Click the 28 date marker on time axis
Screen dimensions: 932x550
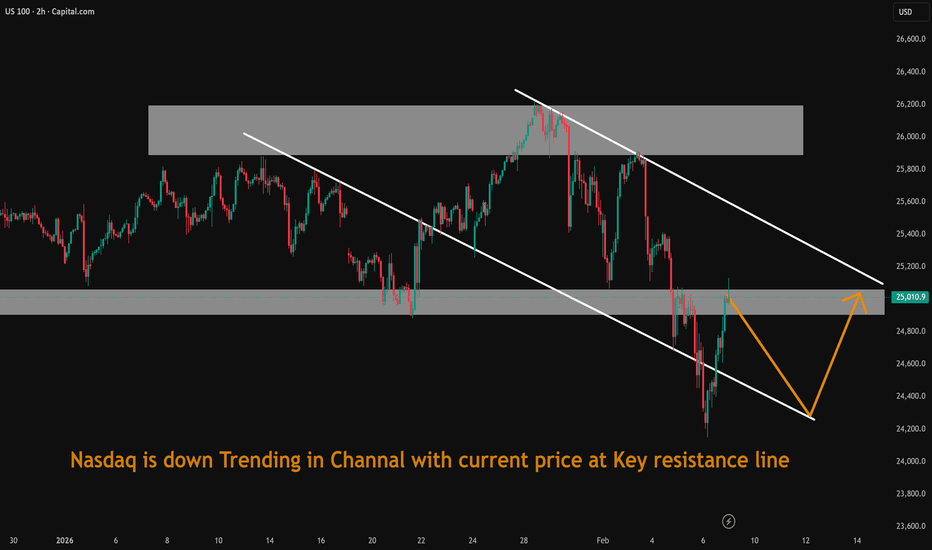[524, 541]
